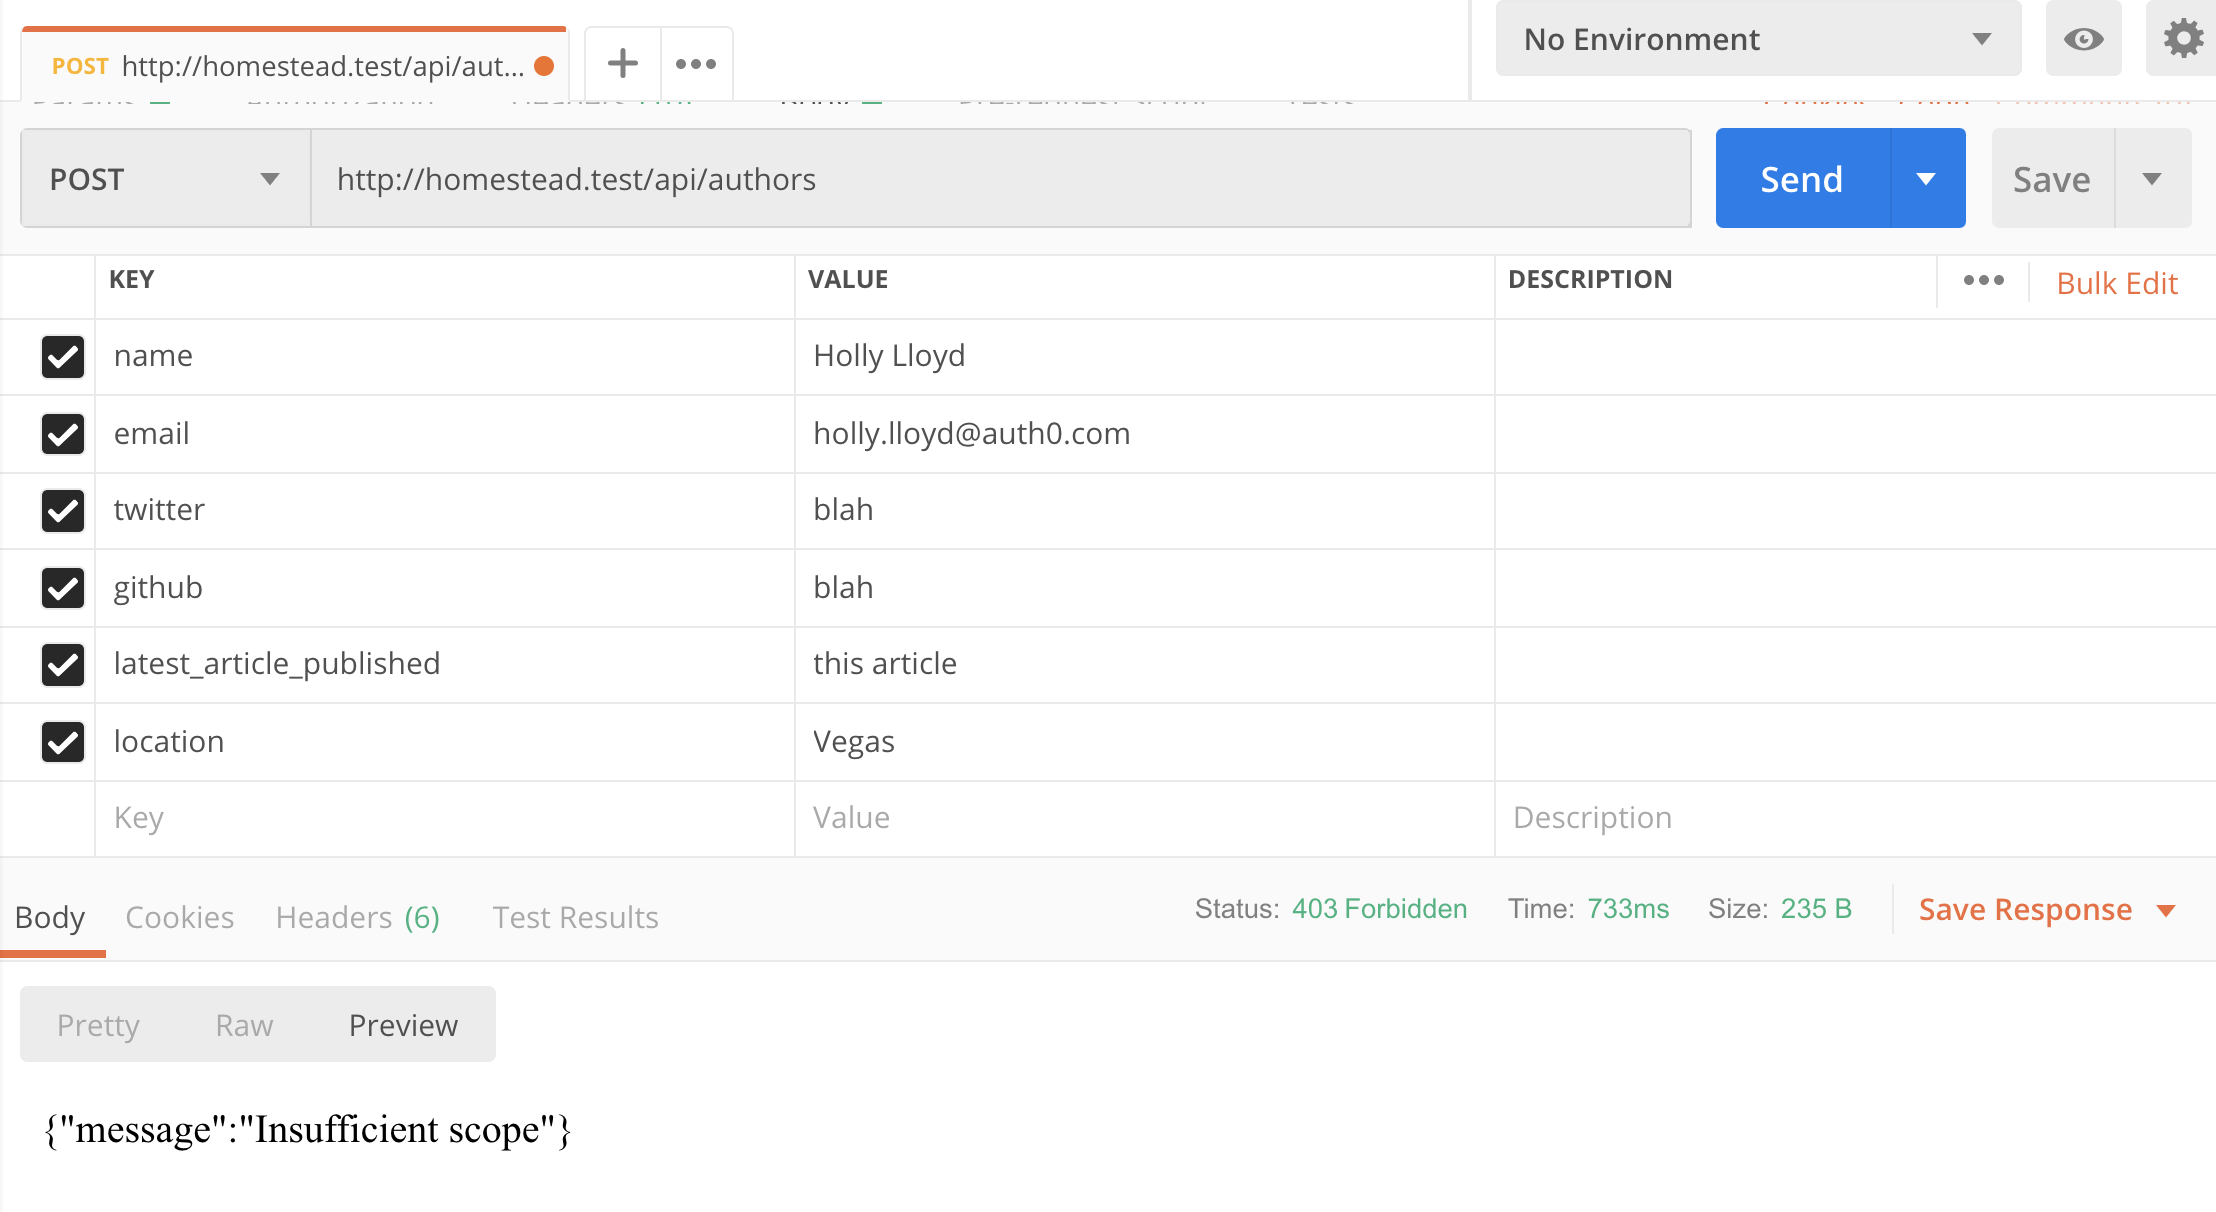Viewport: 2216px width, 1212px height.
Task: Click column options ellipsis next to Bulk Edit
Action: (x=1983, y=281)
